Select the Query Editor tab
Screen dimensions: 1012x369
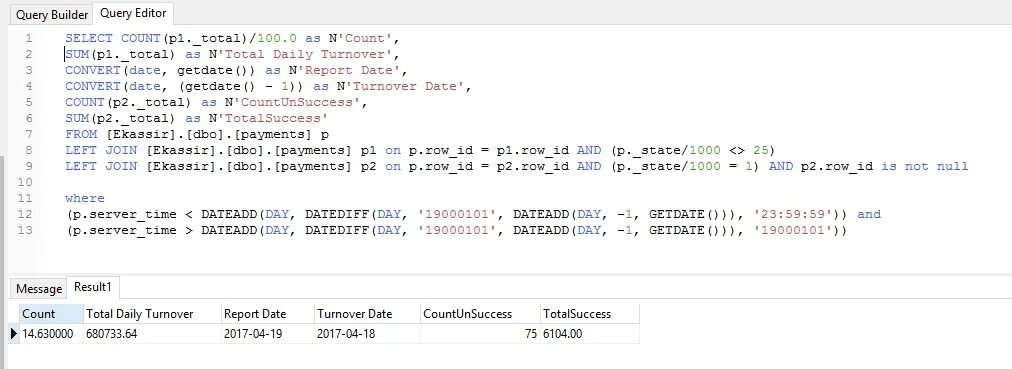coord(133,13)
